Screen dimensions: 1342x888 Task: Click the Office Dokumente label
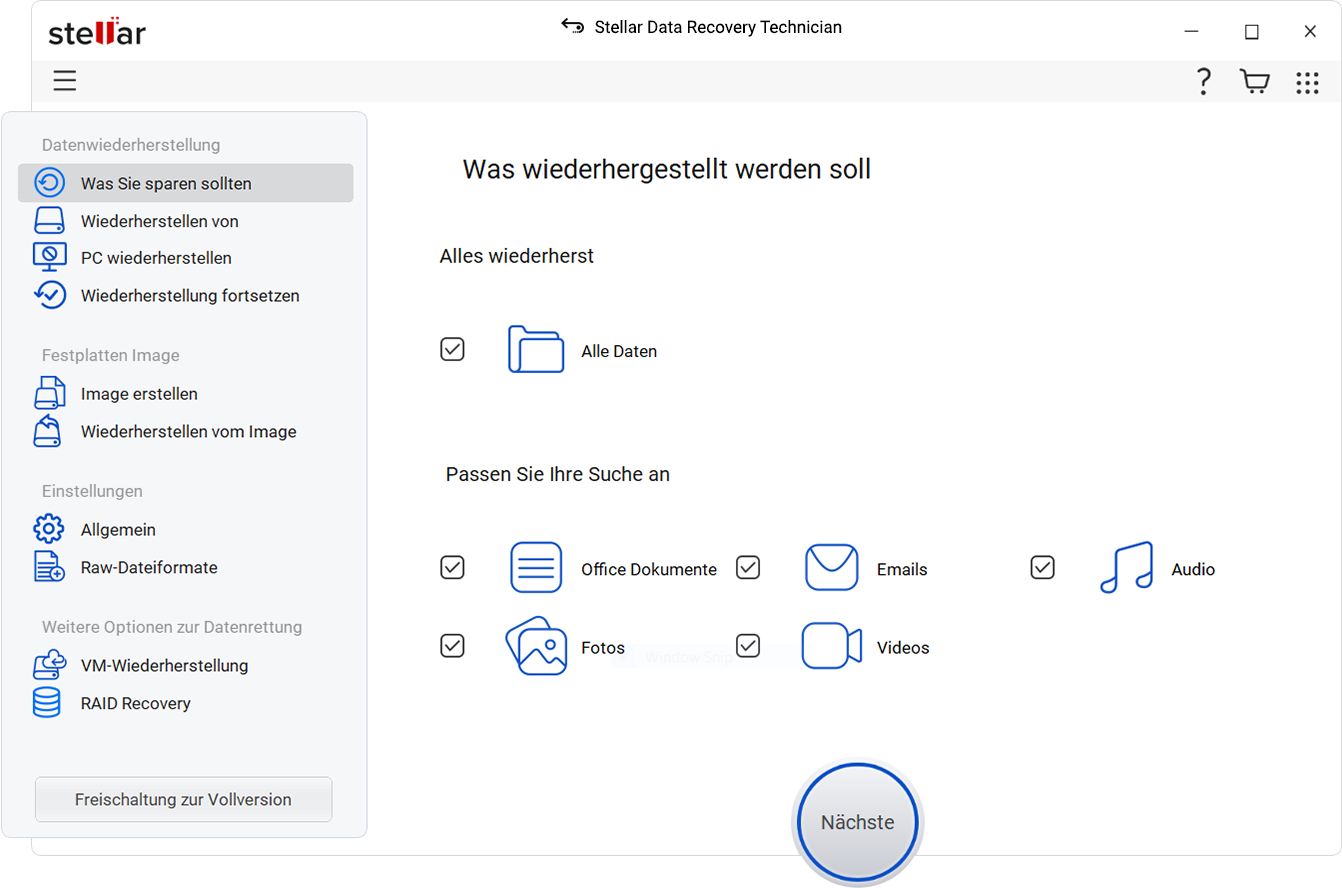[649, 569]
